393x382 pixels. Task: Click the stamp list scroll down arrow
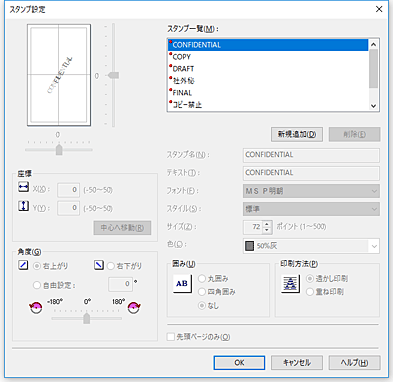pos(373,106)
